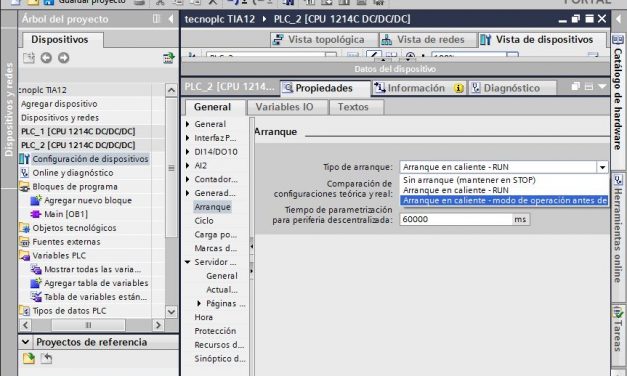Click the back arrow in project tree toolbar
Viewport: 627px width, 376px height.
[46, 58]
